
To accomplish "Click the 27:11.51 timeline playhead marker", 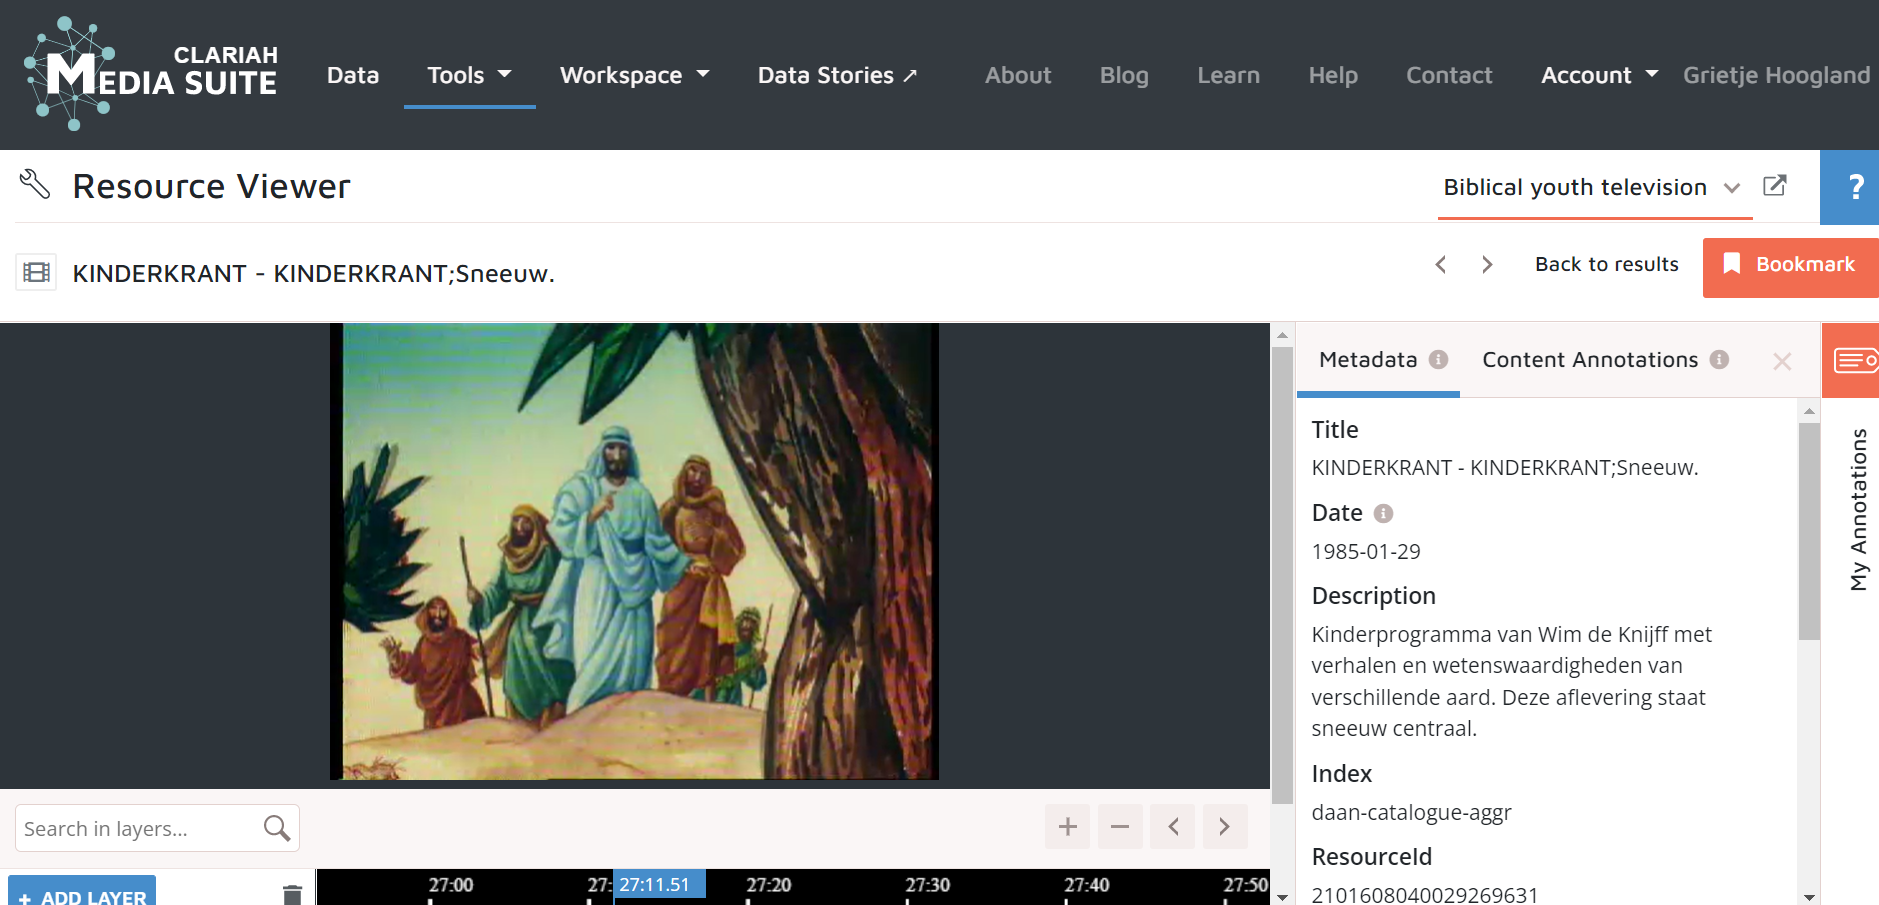I will click(x=656, y=885).
